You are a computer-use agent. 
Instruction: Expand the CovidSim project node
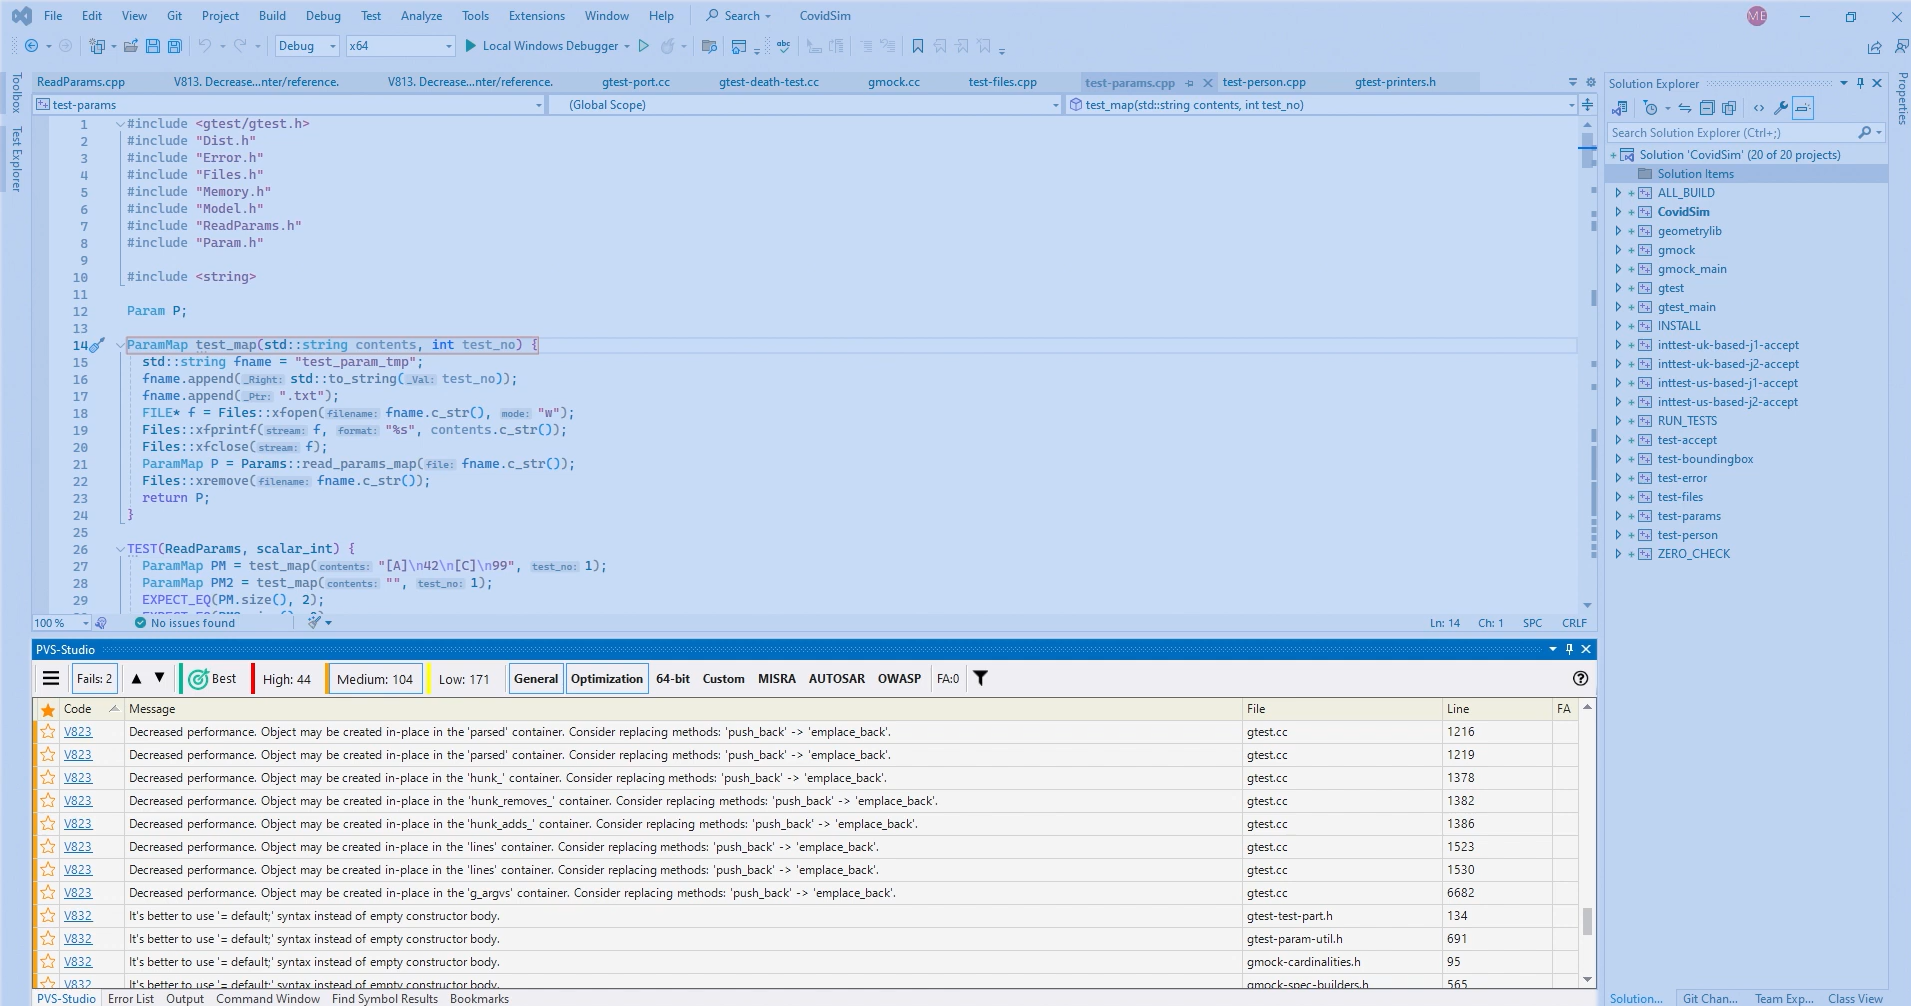1618,212
